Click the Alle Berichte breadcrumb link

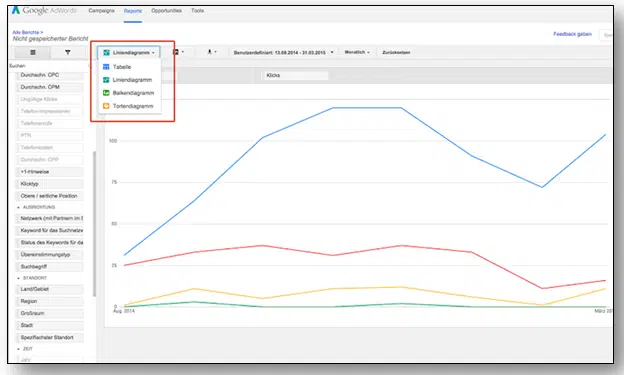point(27,32)
